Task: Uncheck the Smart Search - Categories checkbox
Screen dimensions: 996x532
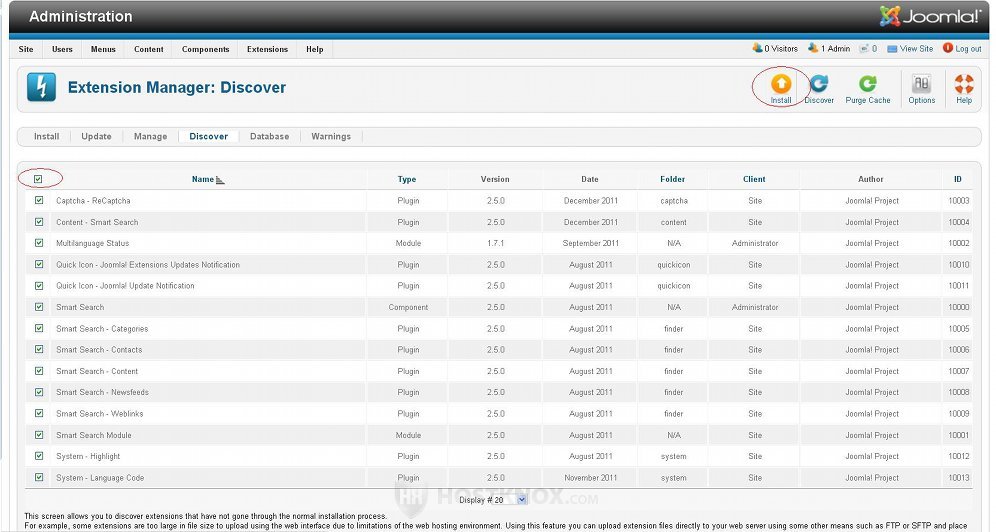Action: [39, 328]
